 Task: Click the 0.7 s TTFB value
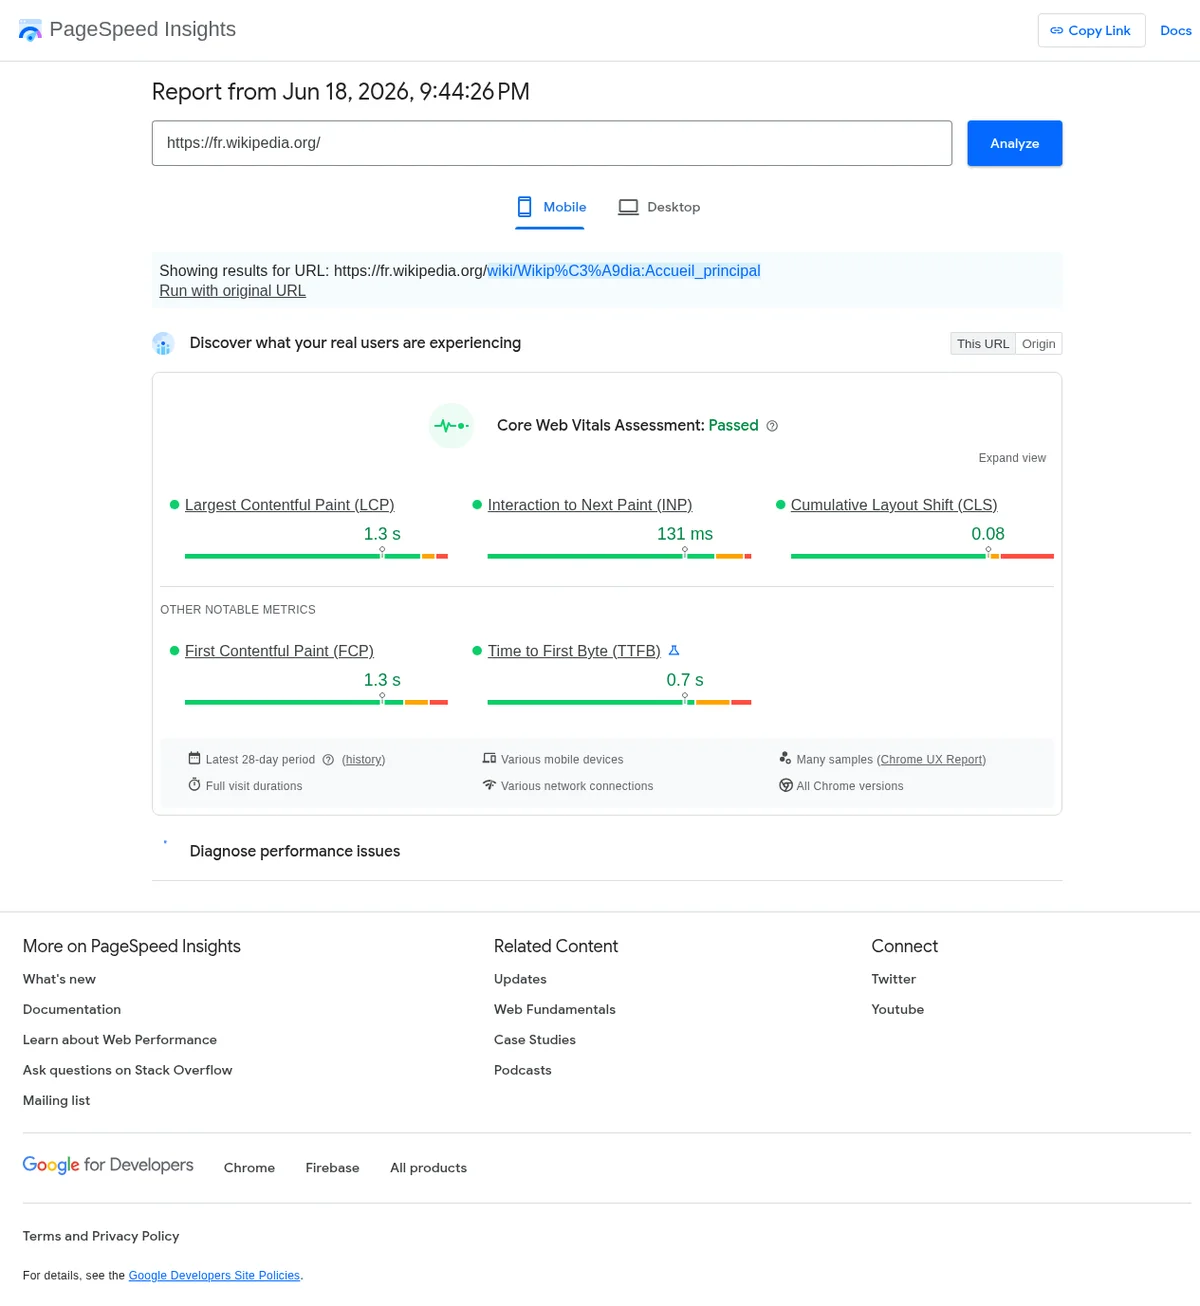685,680
